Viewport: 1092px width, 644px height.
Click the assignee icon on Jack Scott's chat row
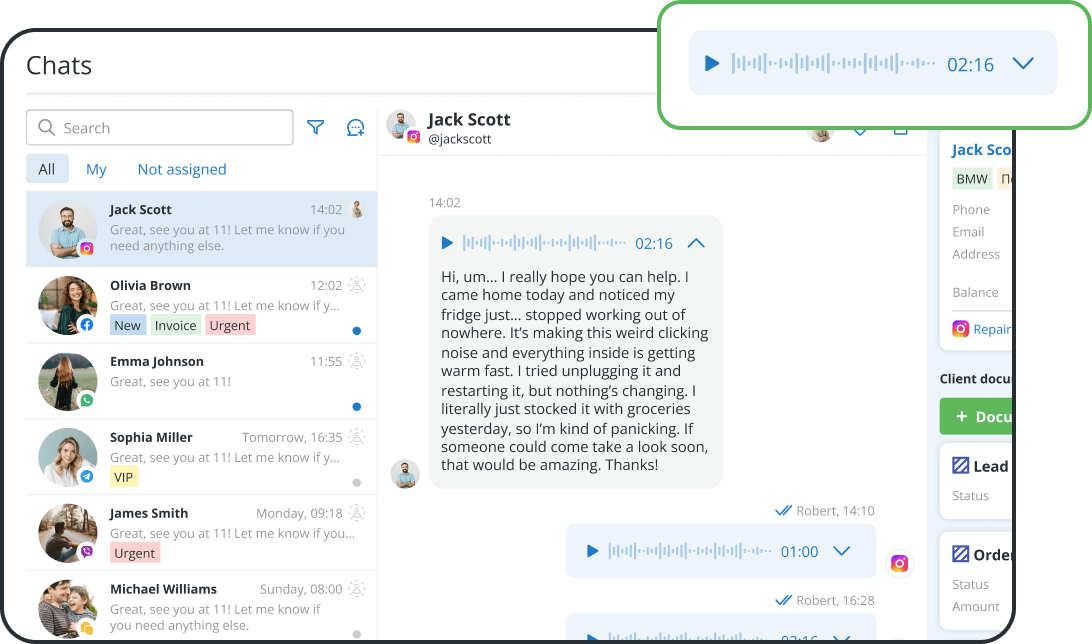pyautogui.click(x=356, y=209)
